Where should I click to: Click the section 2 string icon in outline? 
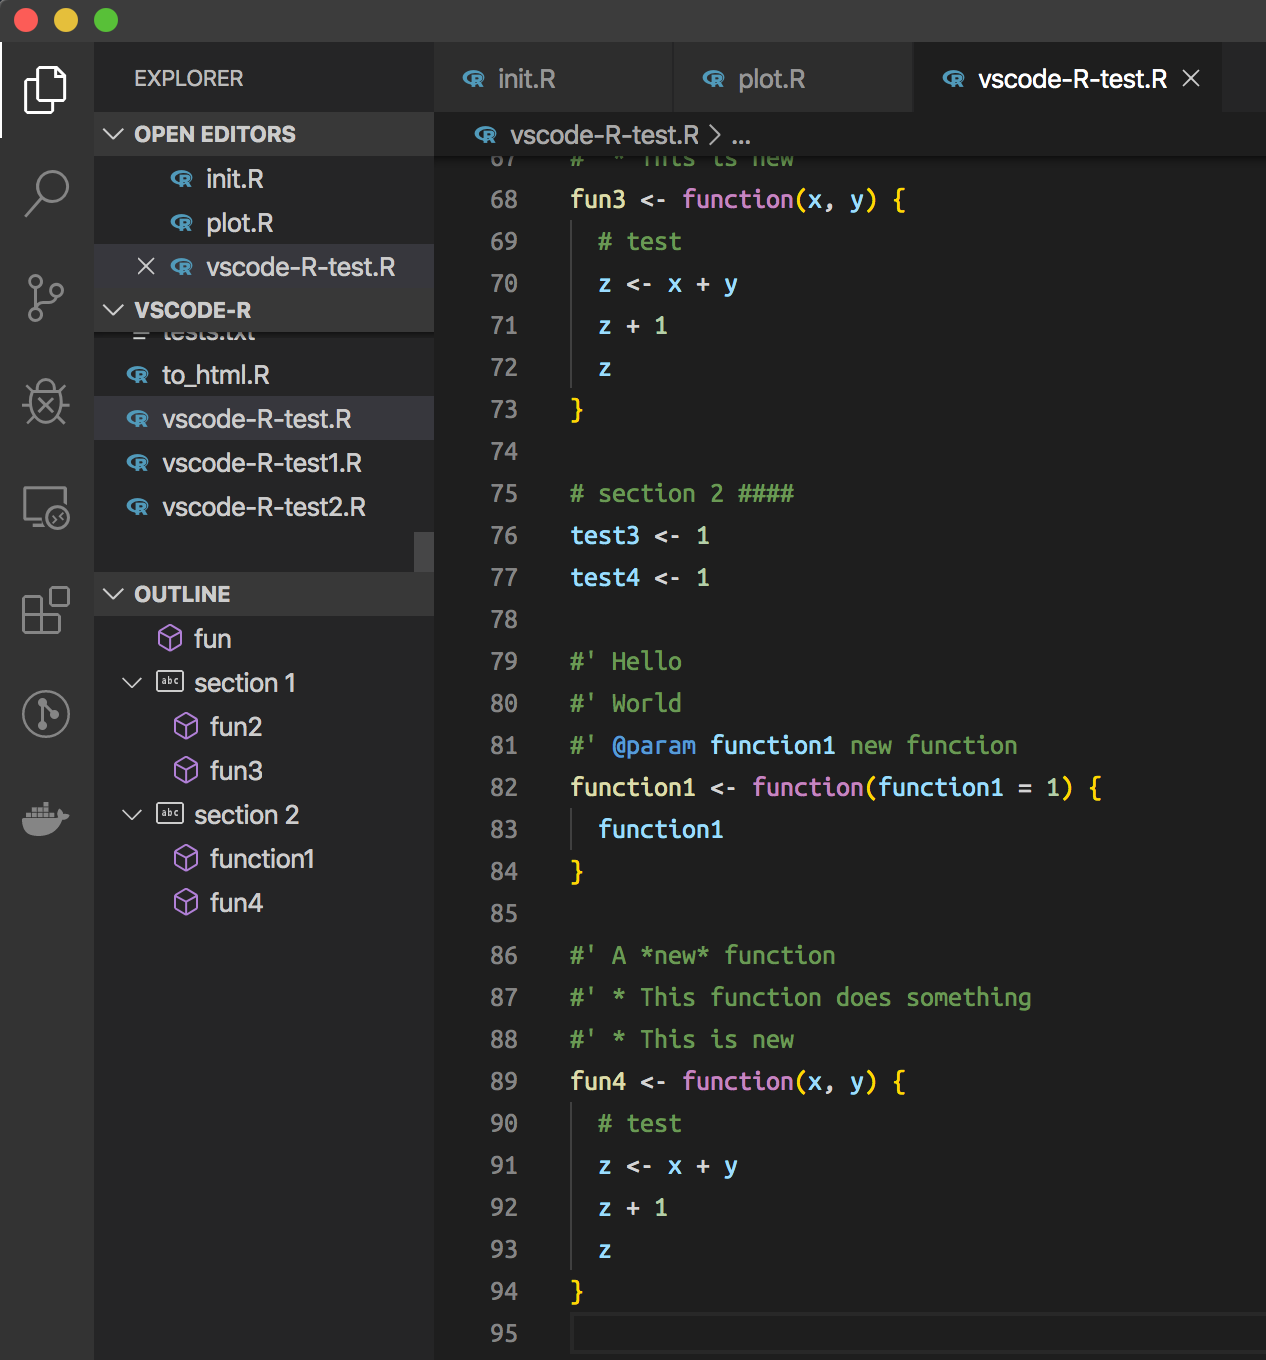click(170, 813)
